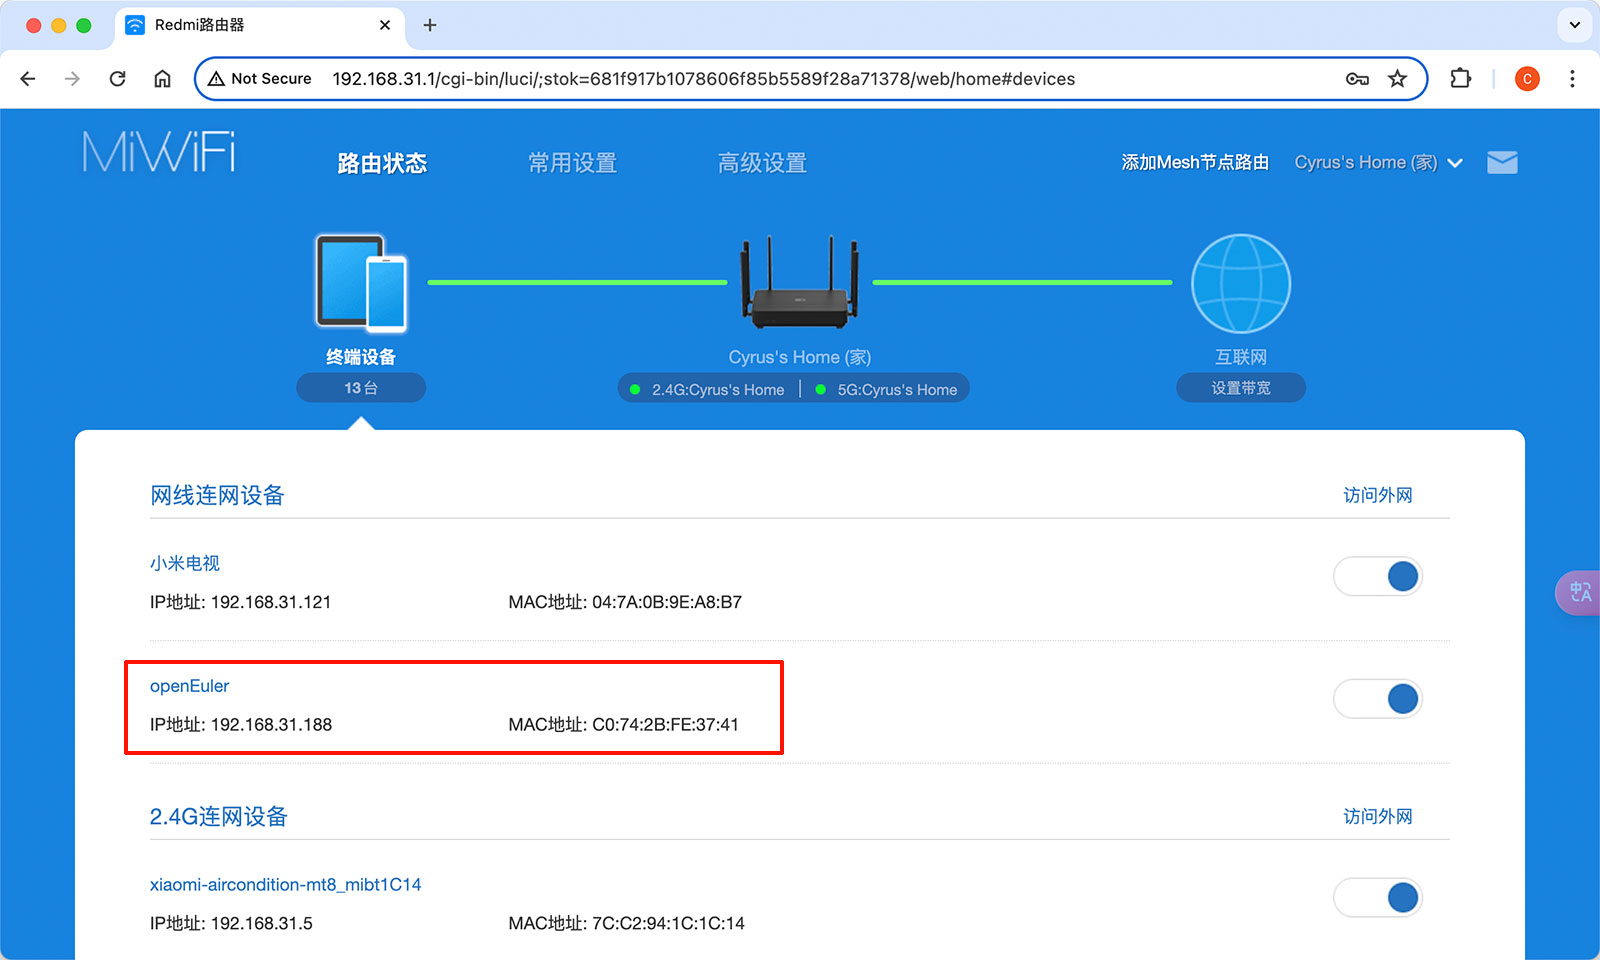
Task: Bookmark this page with the star
Action: (1397, 79)
